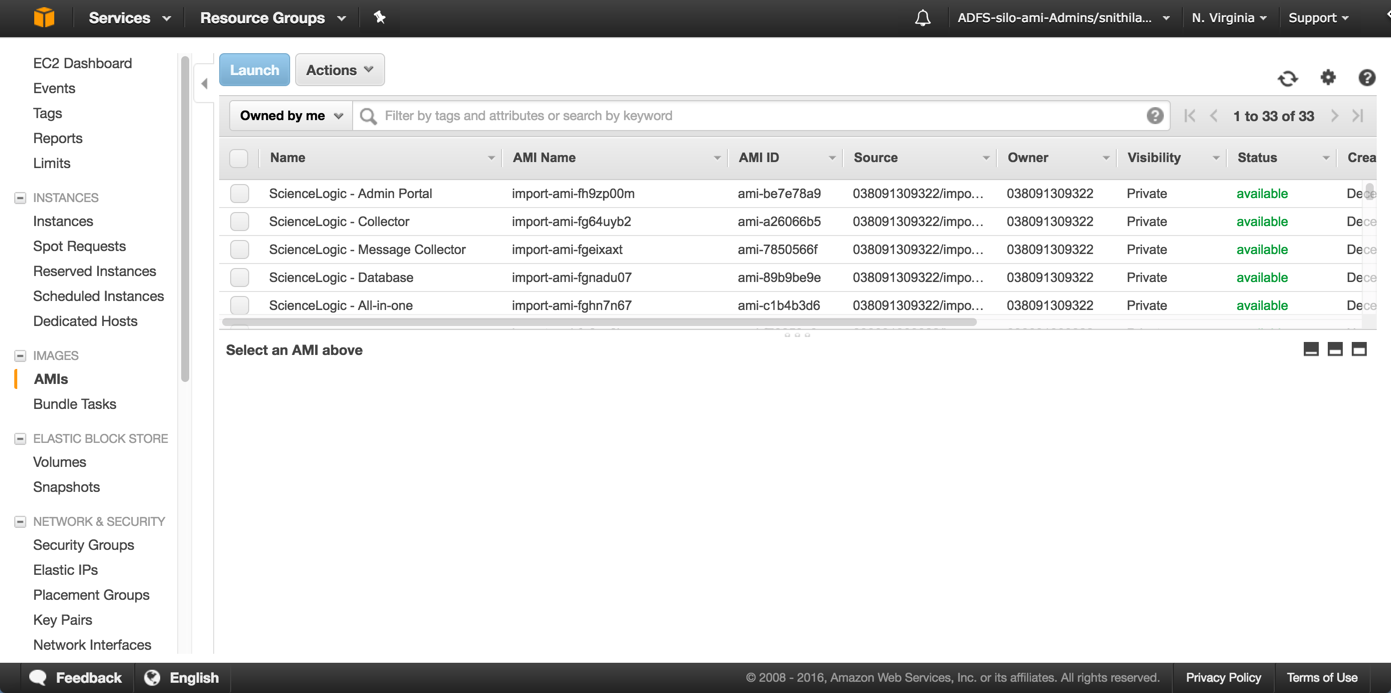Click the Feedback speech bubble icon
1391x695 pixels.
(x=38, y=677)
